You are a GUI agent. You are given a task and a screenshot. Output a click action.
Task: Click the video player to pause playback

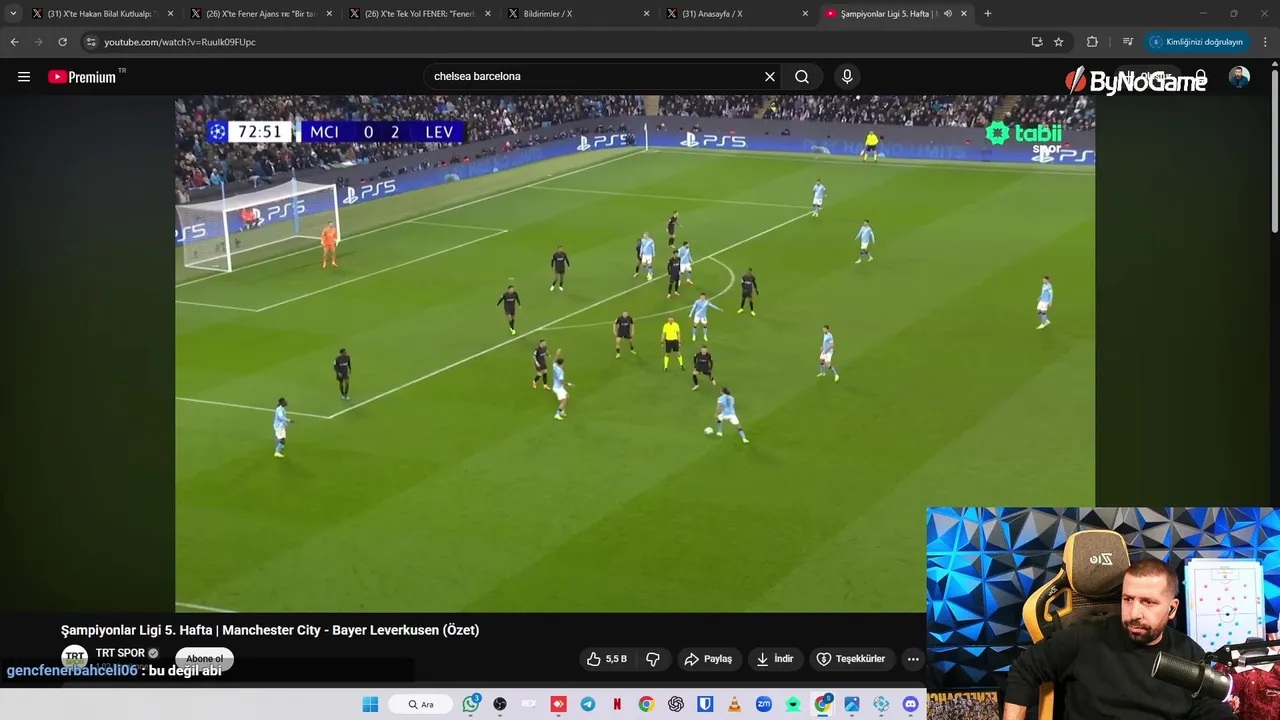(x=635, y=353)
